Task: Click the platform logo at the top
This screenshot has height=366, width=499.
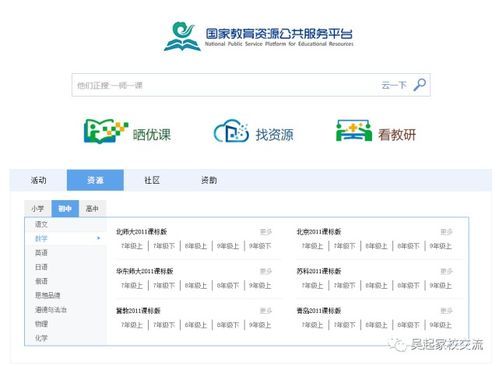Action: [258, 37]
